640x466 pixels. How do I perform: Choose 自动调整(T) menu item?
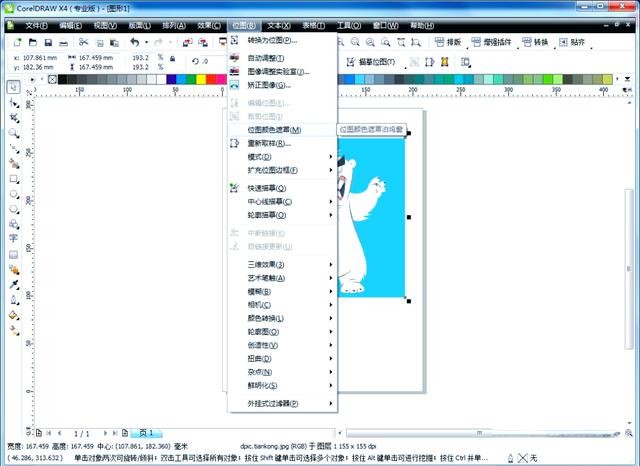click(x=282, y=58)
